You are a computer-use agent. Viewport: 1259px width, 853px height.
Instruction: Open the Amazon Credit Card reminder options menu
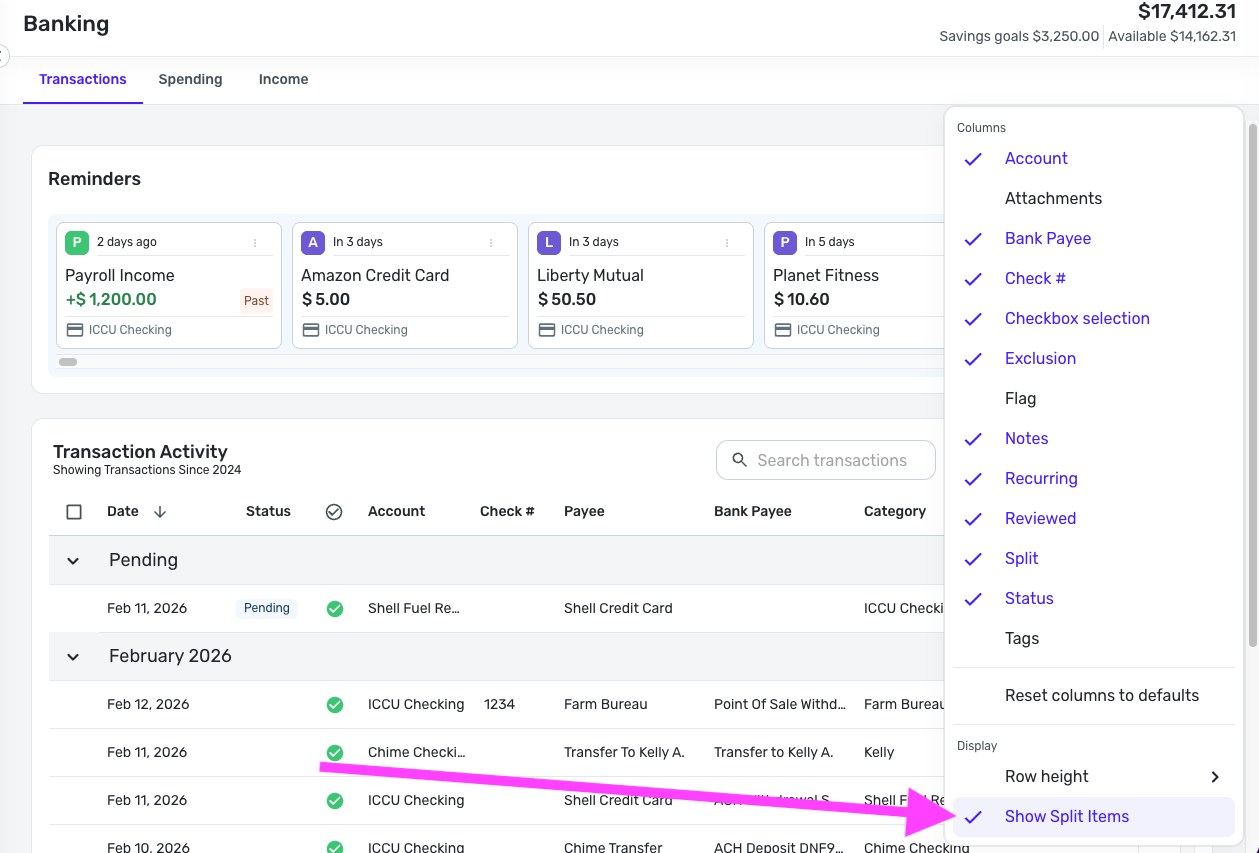tap(491, 242)
